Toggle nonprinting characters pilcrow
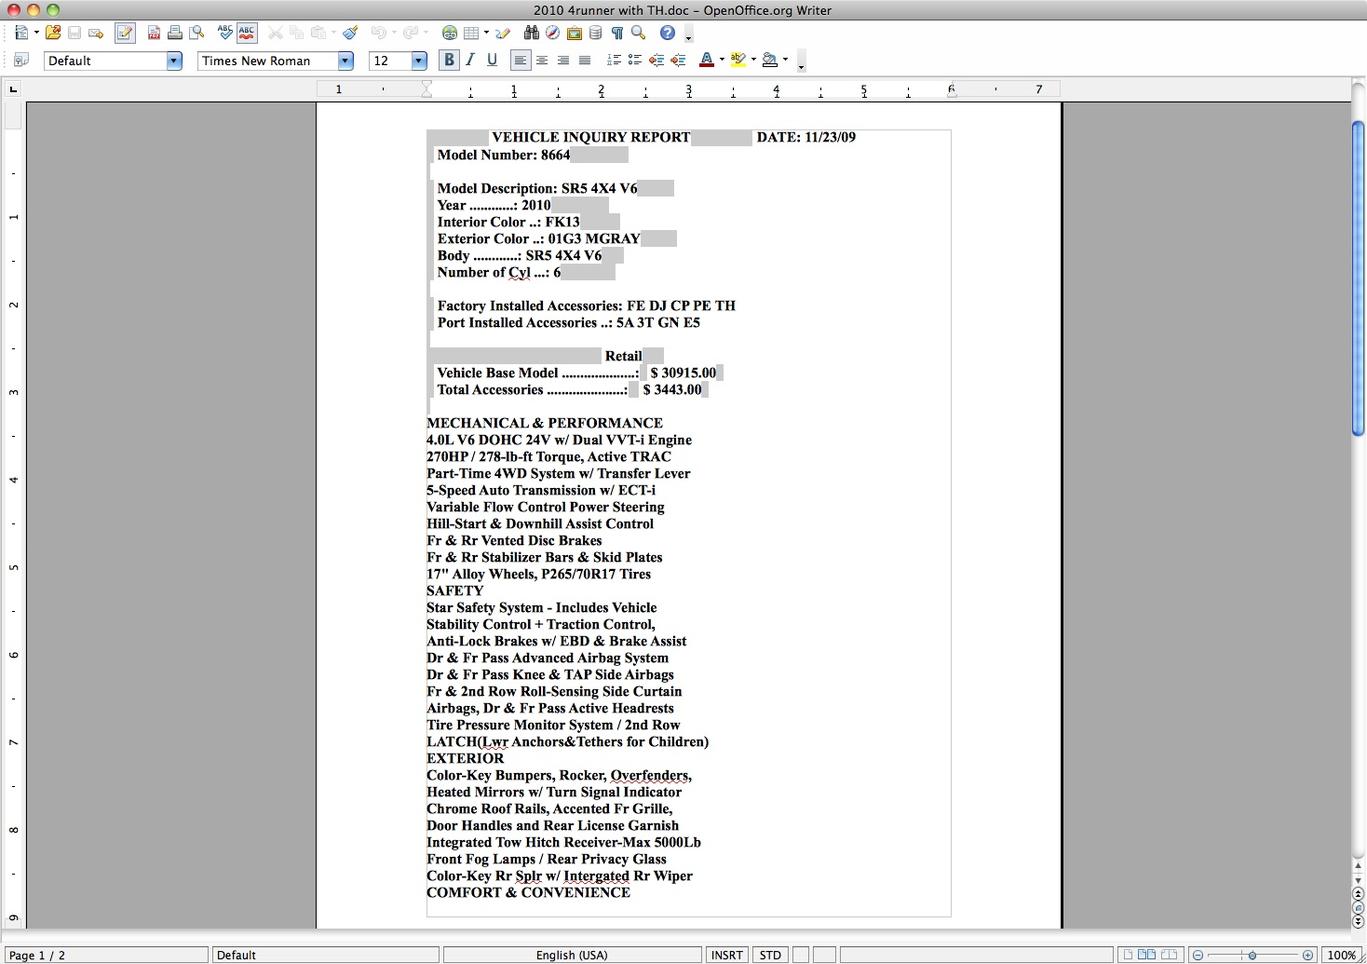Image resolution: width=1367 pixels, height=964 pixels. 617,33
